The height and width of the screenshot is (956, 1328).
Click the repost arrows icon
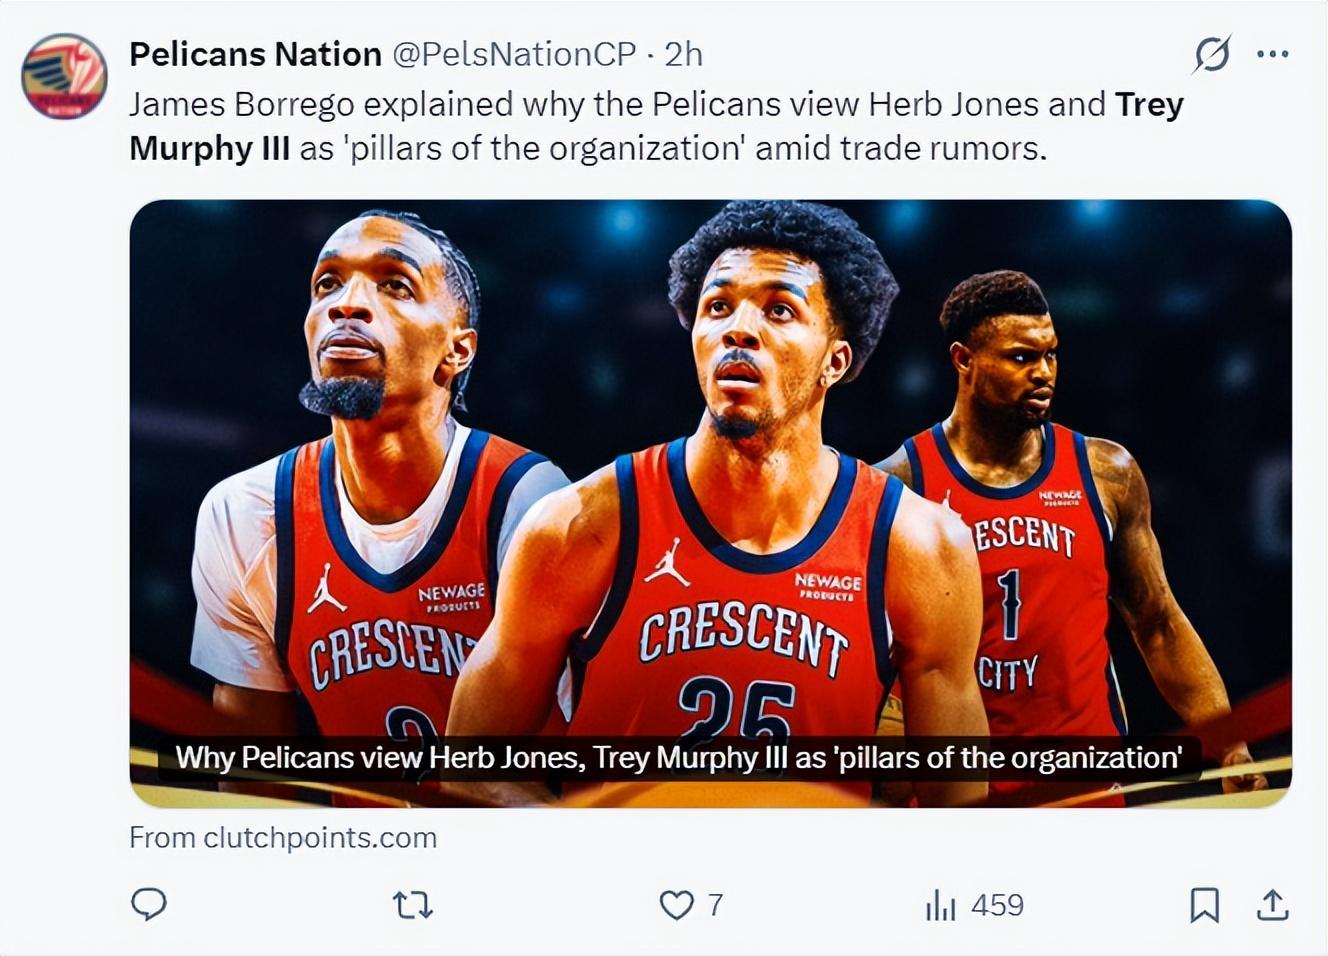412,906
